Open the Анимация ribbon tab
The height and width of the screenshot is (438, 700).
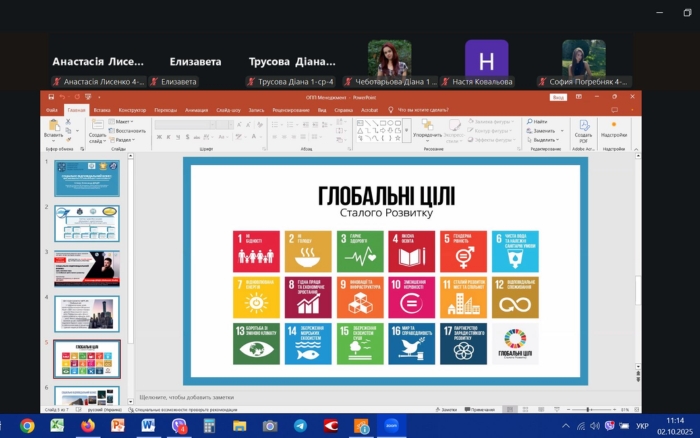point(196,109)
